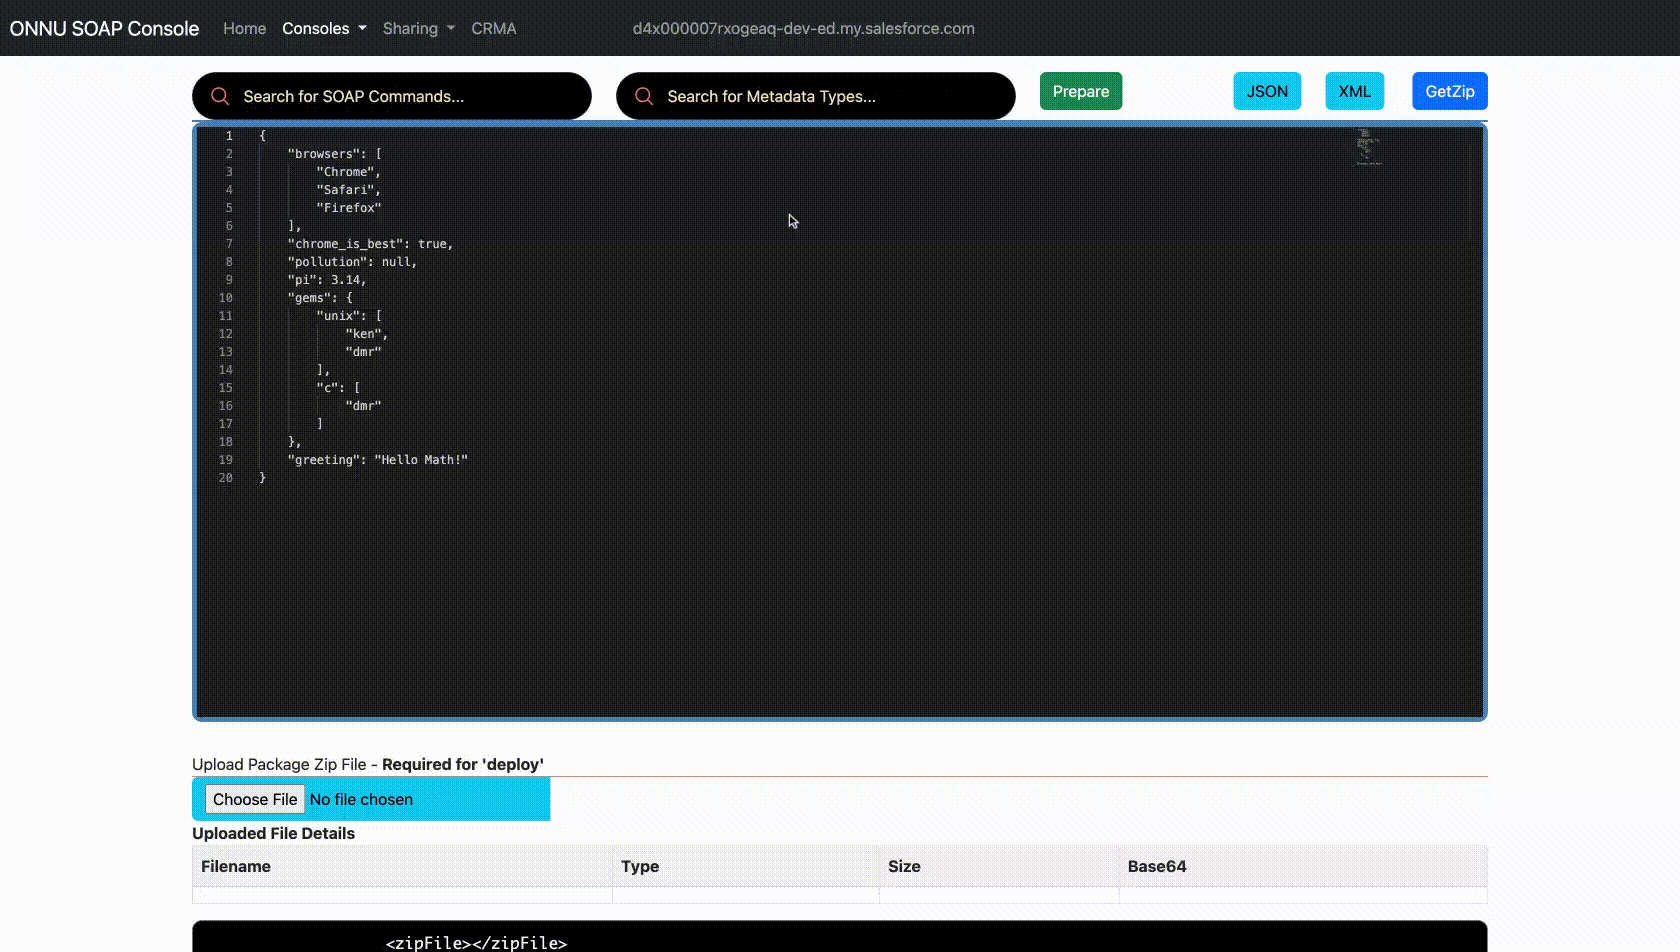The width and height of the screenshot is (1680, 952).
Task: Click the Uploaded File Details heading
Action: [273, 833]
